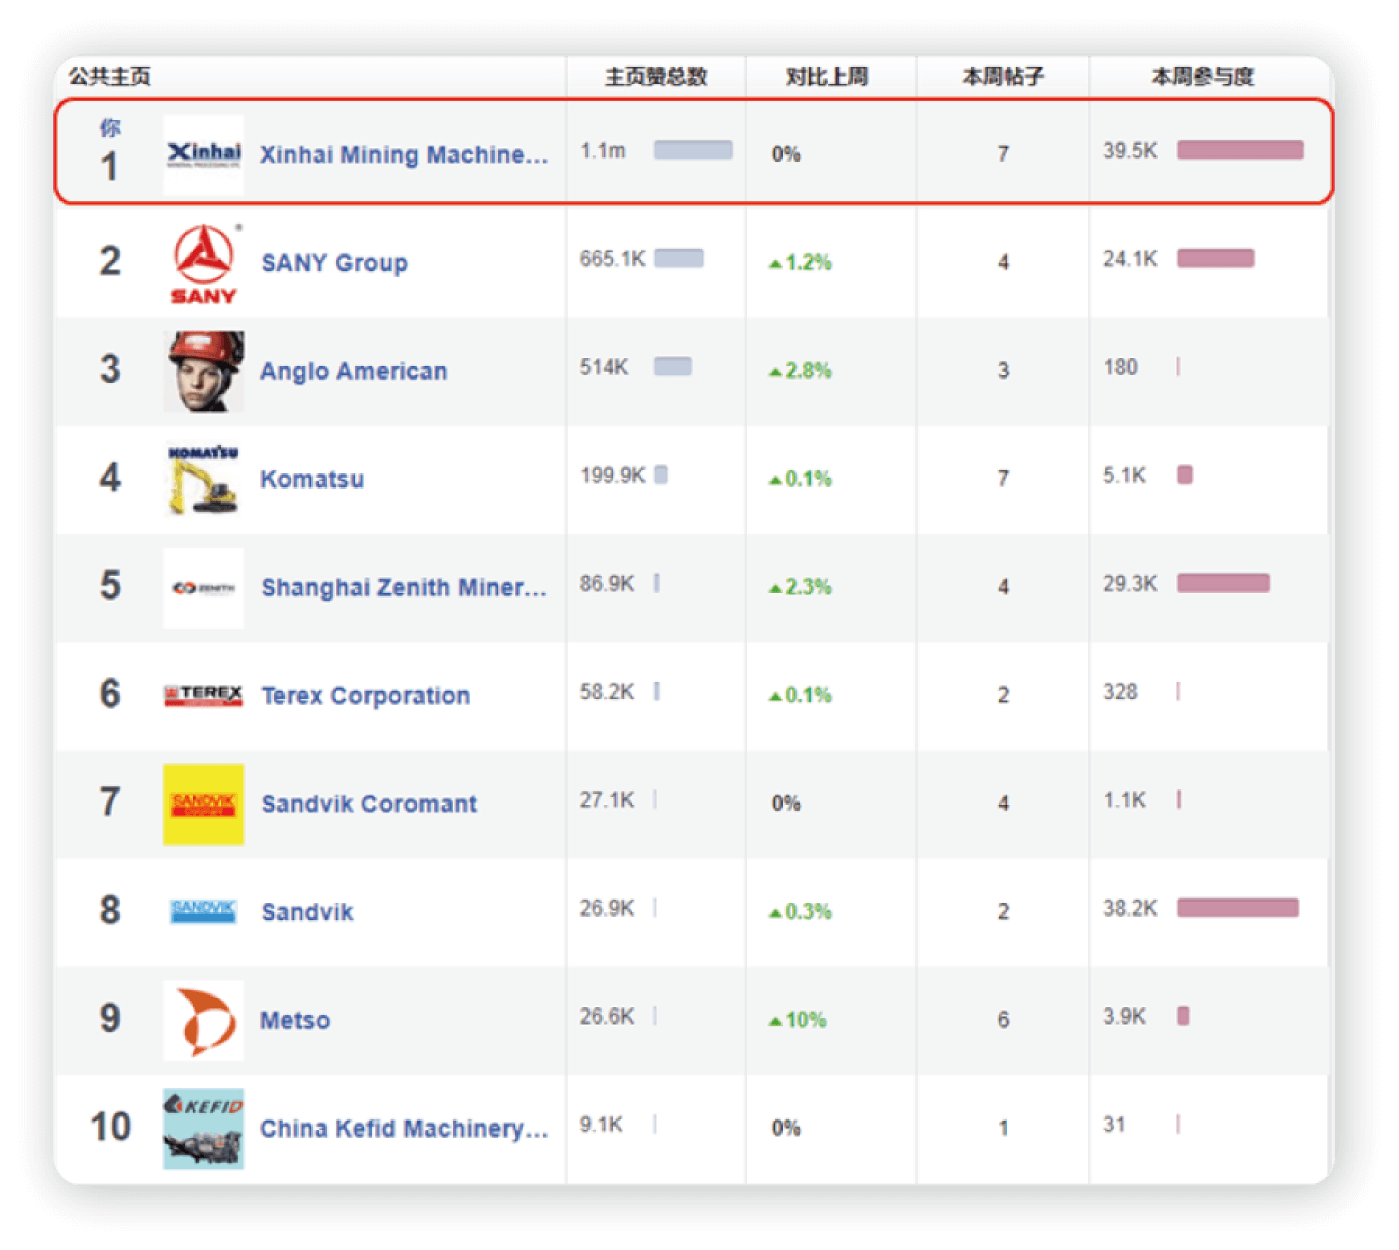Click the 本周帖子 column header
This screenshot has width=1399, height=1250.
click(x=1003, y=77)
